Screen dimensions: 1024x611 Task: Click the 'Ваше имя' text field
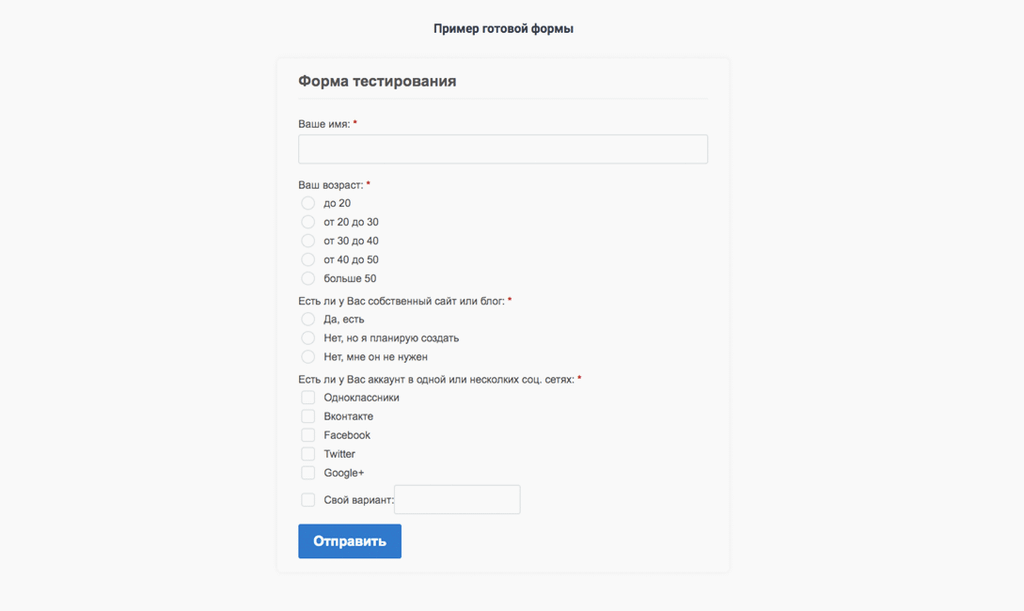[x=503, y=149]
